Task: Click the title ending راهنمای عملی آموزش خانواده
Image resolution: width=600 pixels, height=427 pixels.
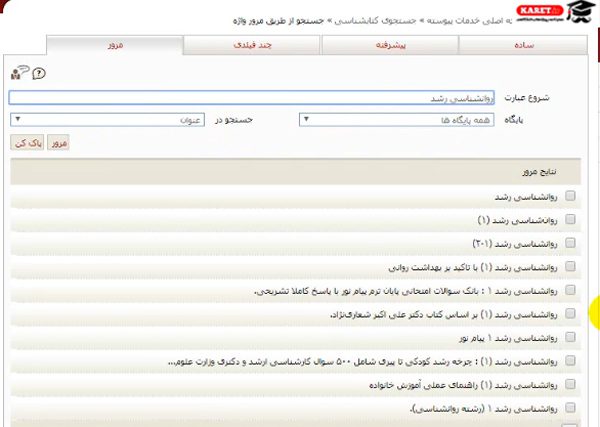Action: pos(463,385)
